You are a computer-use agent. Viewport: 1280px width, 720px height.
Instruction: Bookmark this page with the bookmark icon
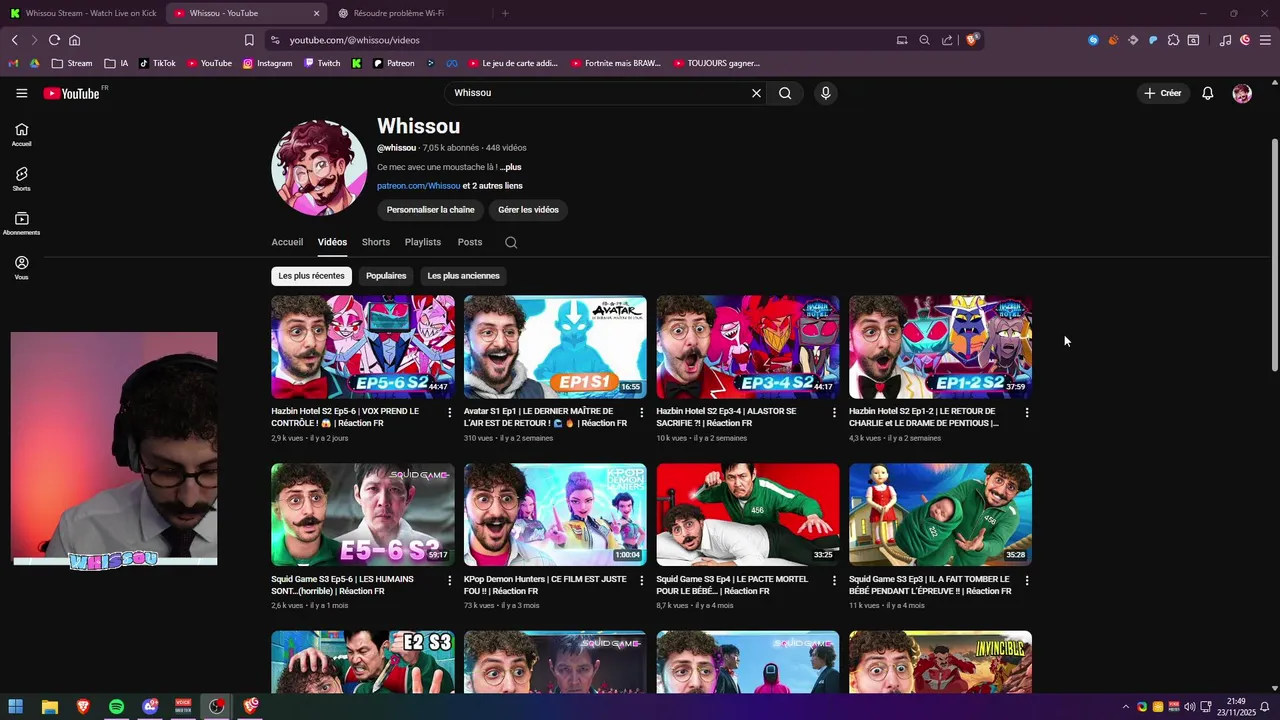[x=249, y=40]
